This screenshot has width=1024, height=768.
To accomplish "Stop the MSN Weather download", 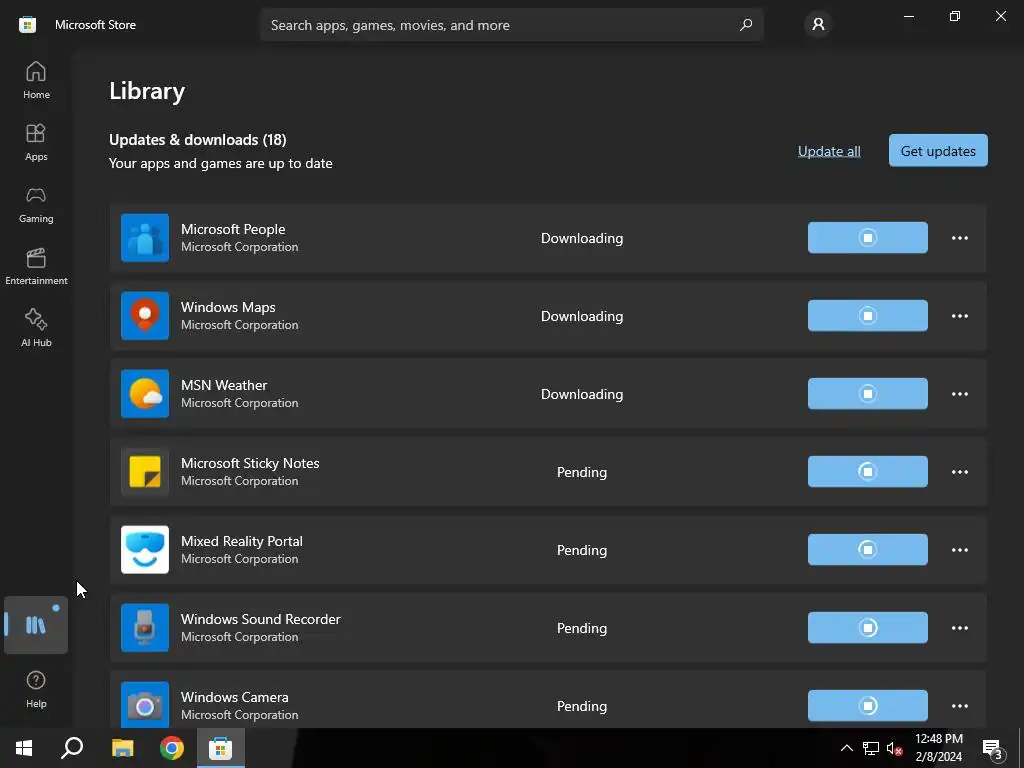I will pyautogui.click(x=867, y=394).
